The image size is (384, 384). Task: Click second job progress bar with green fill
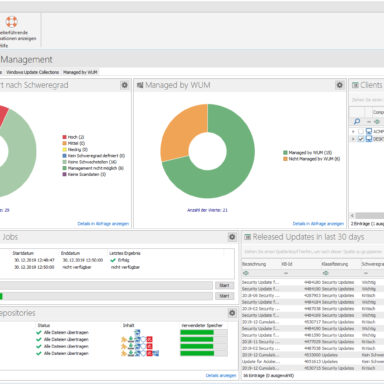106,296
